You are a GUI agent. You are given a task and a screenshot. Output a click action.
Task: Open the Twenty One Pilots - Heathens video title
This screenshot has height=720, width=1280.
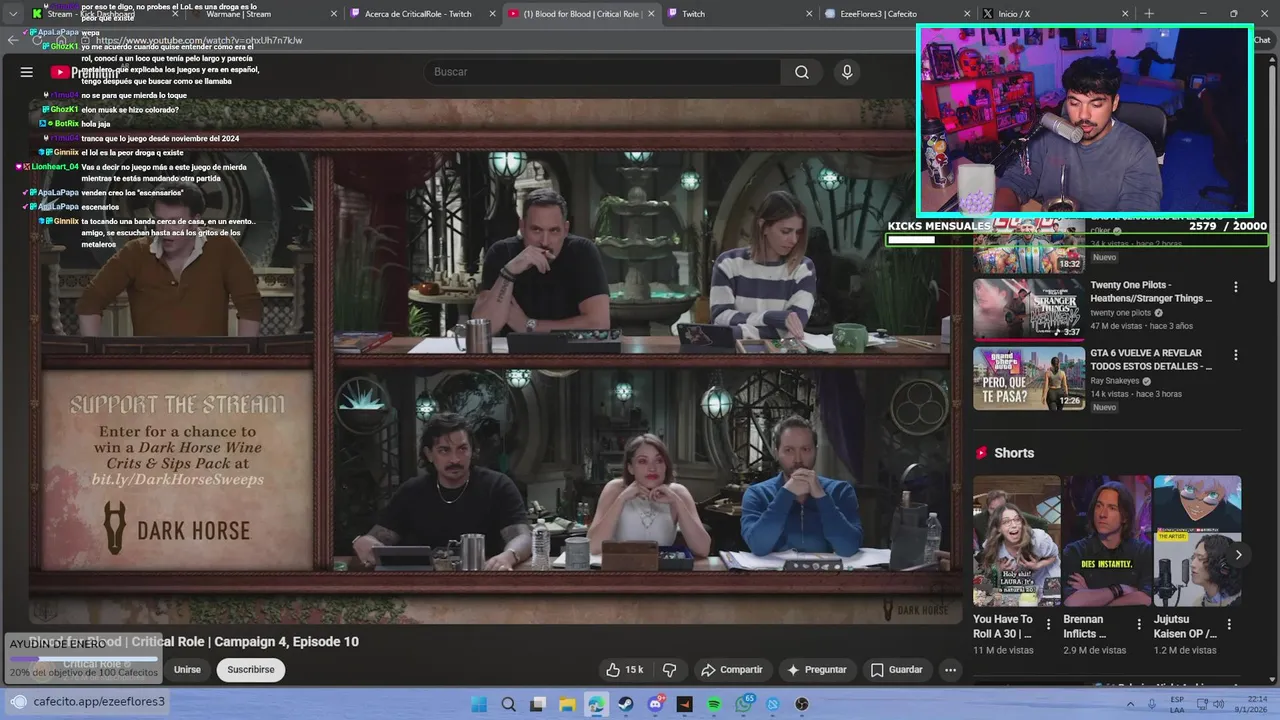(1151, 292)
